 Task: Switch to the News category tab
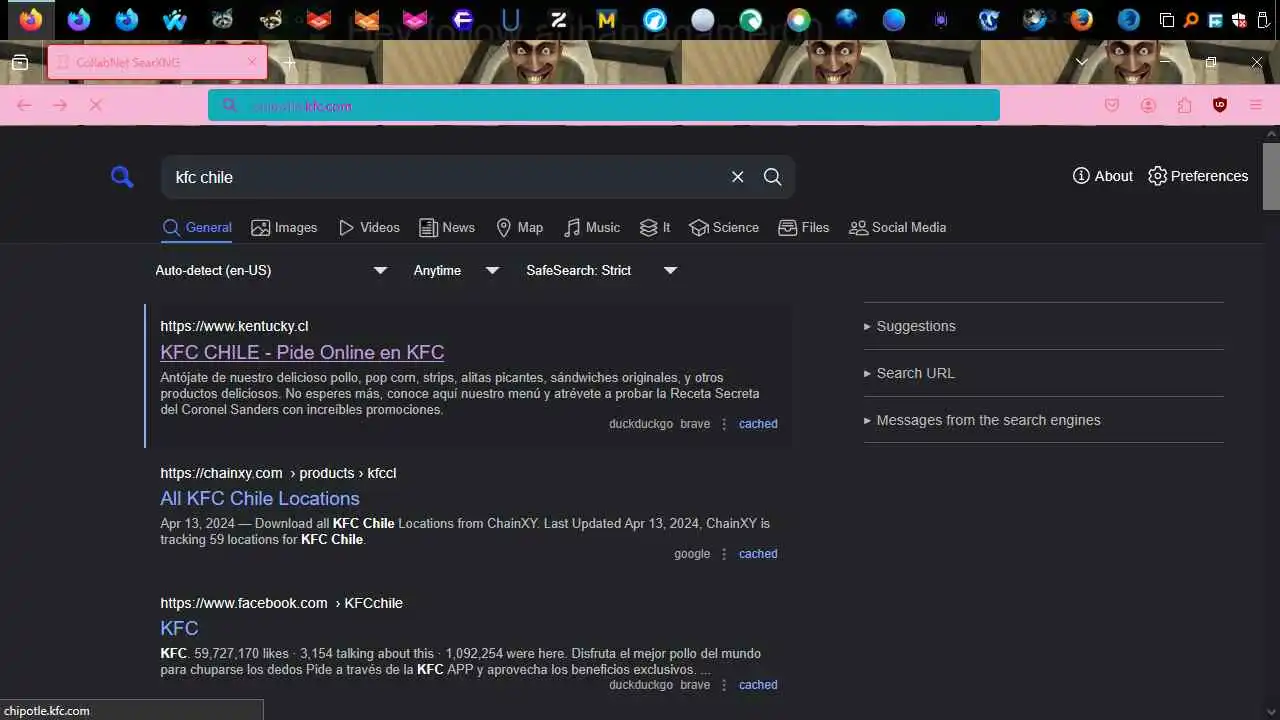tap(447, 228)
